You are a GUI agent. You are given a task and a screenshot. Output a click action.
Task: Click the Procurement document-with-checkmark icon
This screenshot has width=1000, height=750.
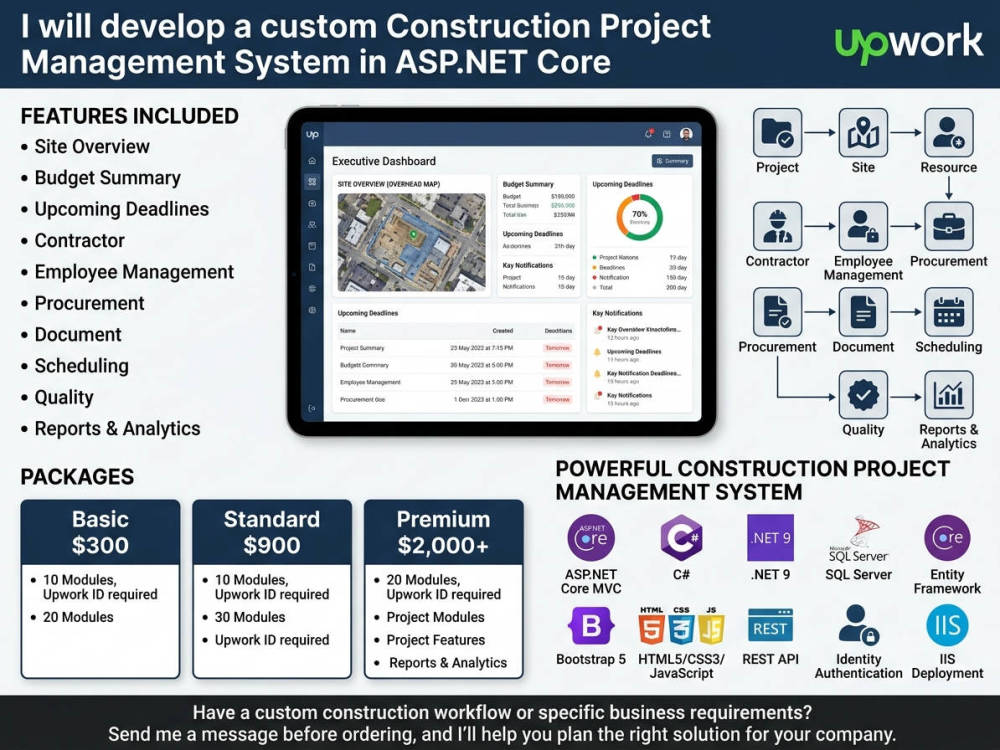[x=777, y=312]
